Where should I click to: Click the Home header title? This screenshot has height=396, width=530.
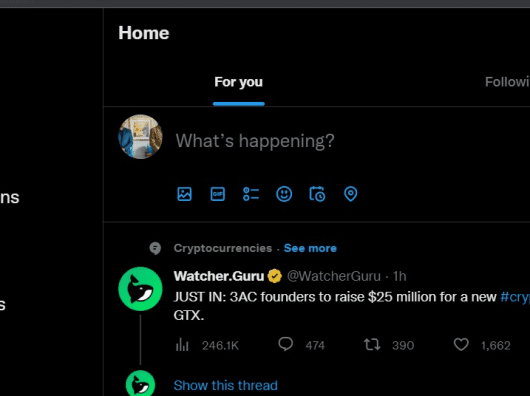(144, 33)
